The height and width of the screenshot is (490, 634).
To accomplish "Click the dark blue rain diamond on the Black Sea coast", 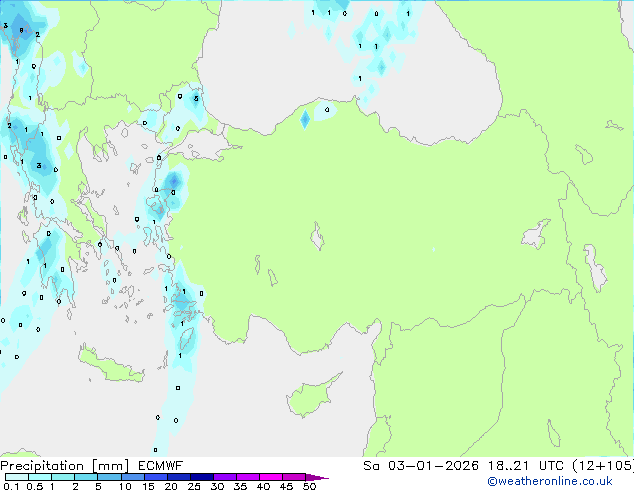I will pyautogui.click(x=305, y=119).
